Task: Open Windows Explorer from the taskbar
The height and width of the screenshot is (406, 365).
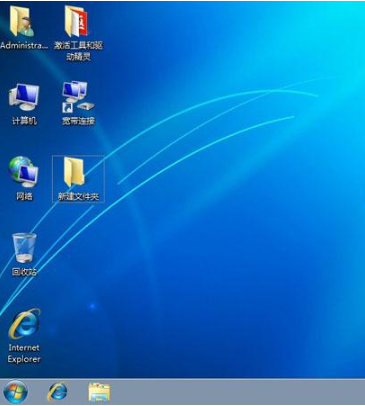Action: [99, 392]
